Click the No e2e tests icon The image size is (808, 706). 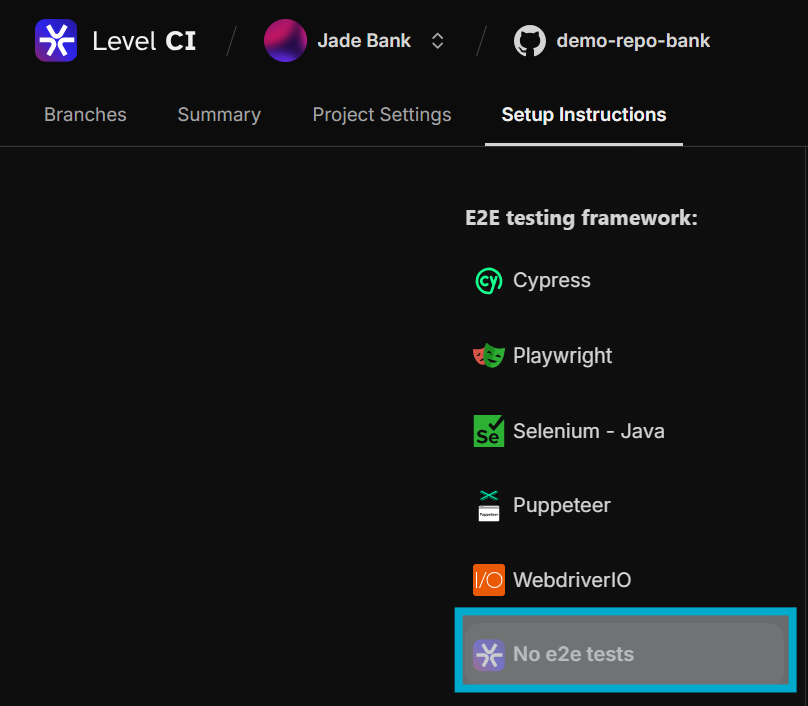point(488,655)
